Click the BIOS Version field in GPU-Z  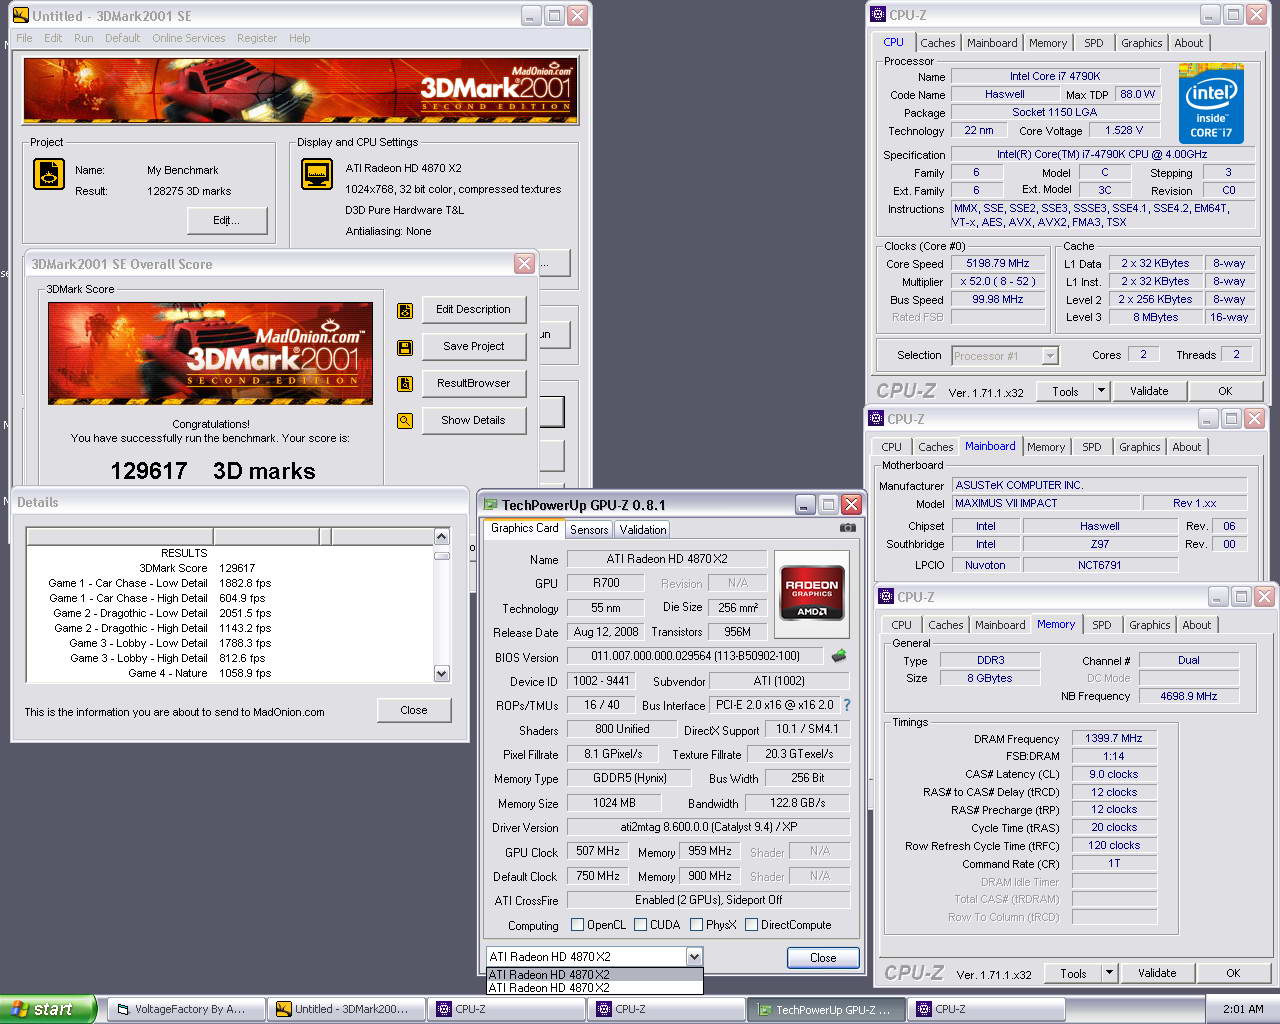[695, 656]
